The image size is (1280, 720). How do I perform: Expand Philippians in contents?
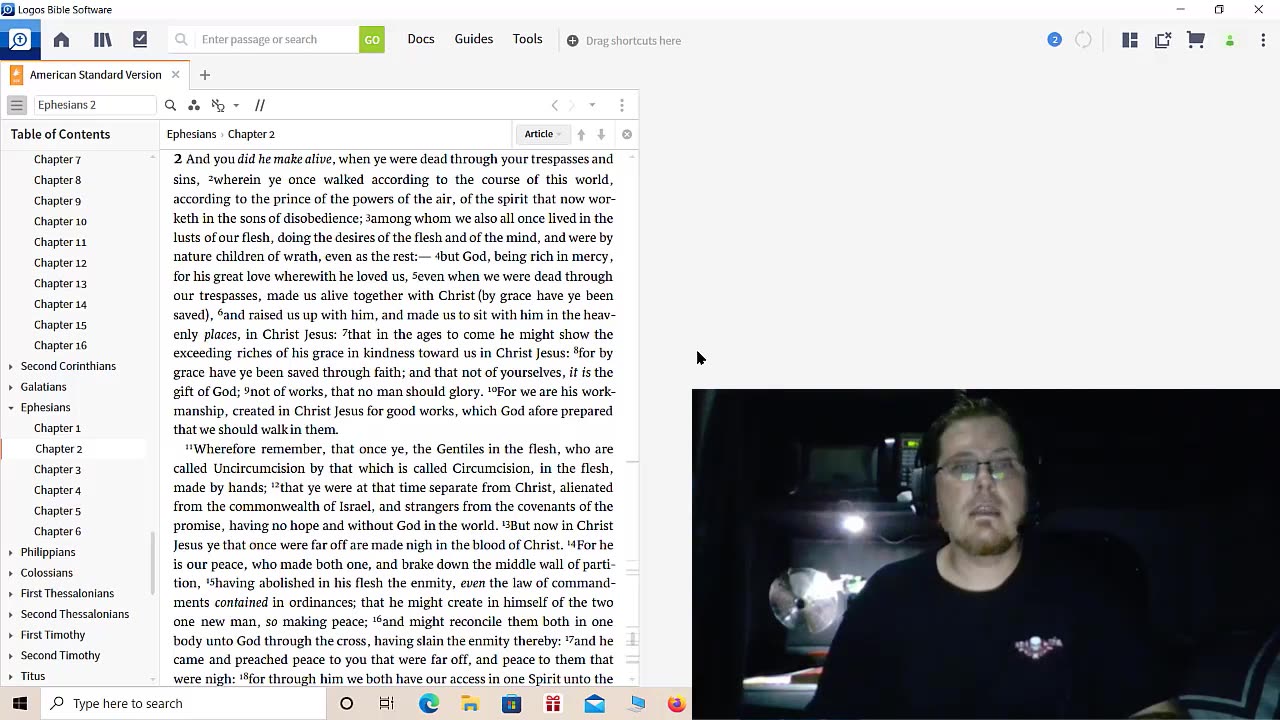11,552
